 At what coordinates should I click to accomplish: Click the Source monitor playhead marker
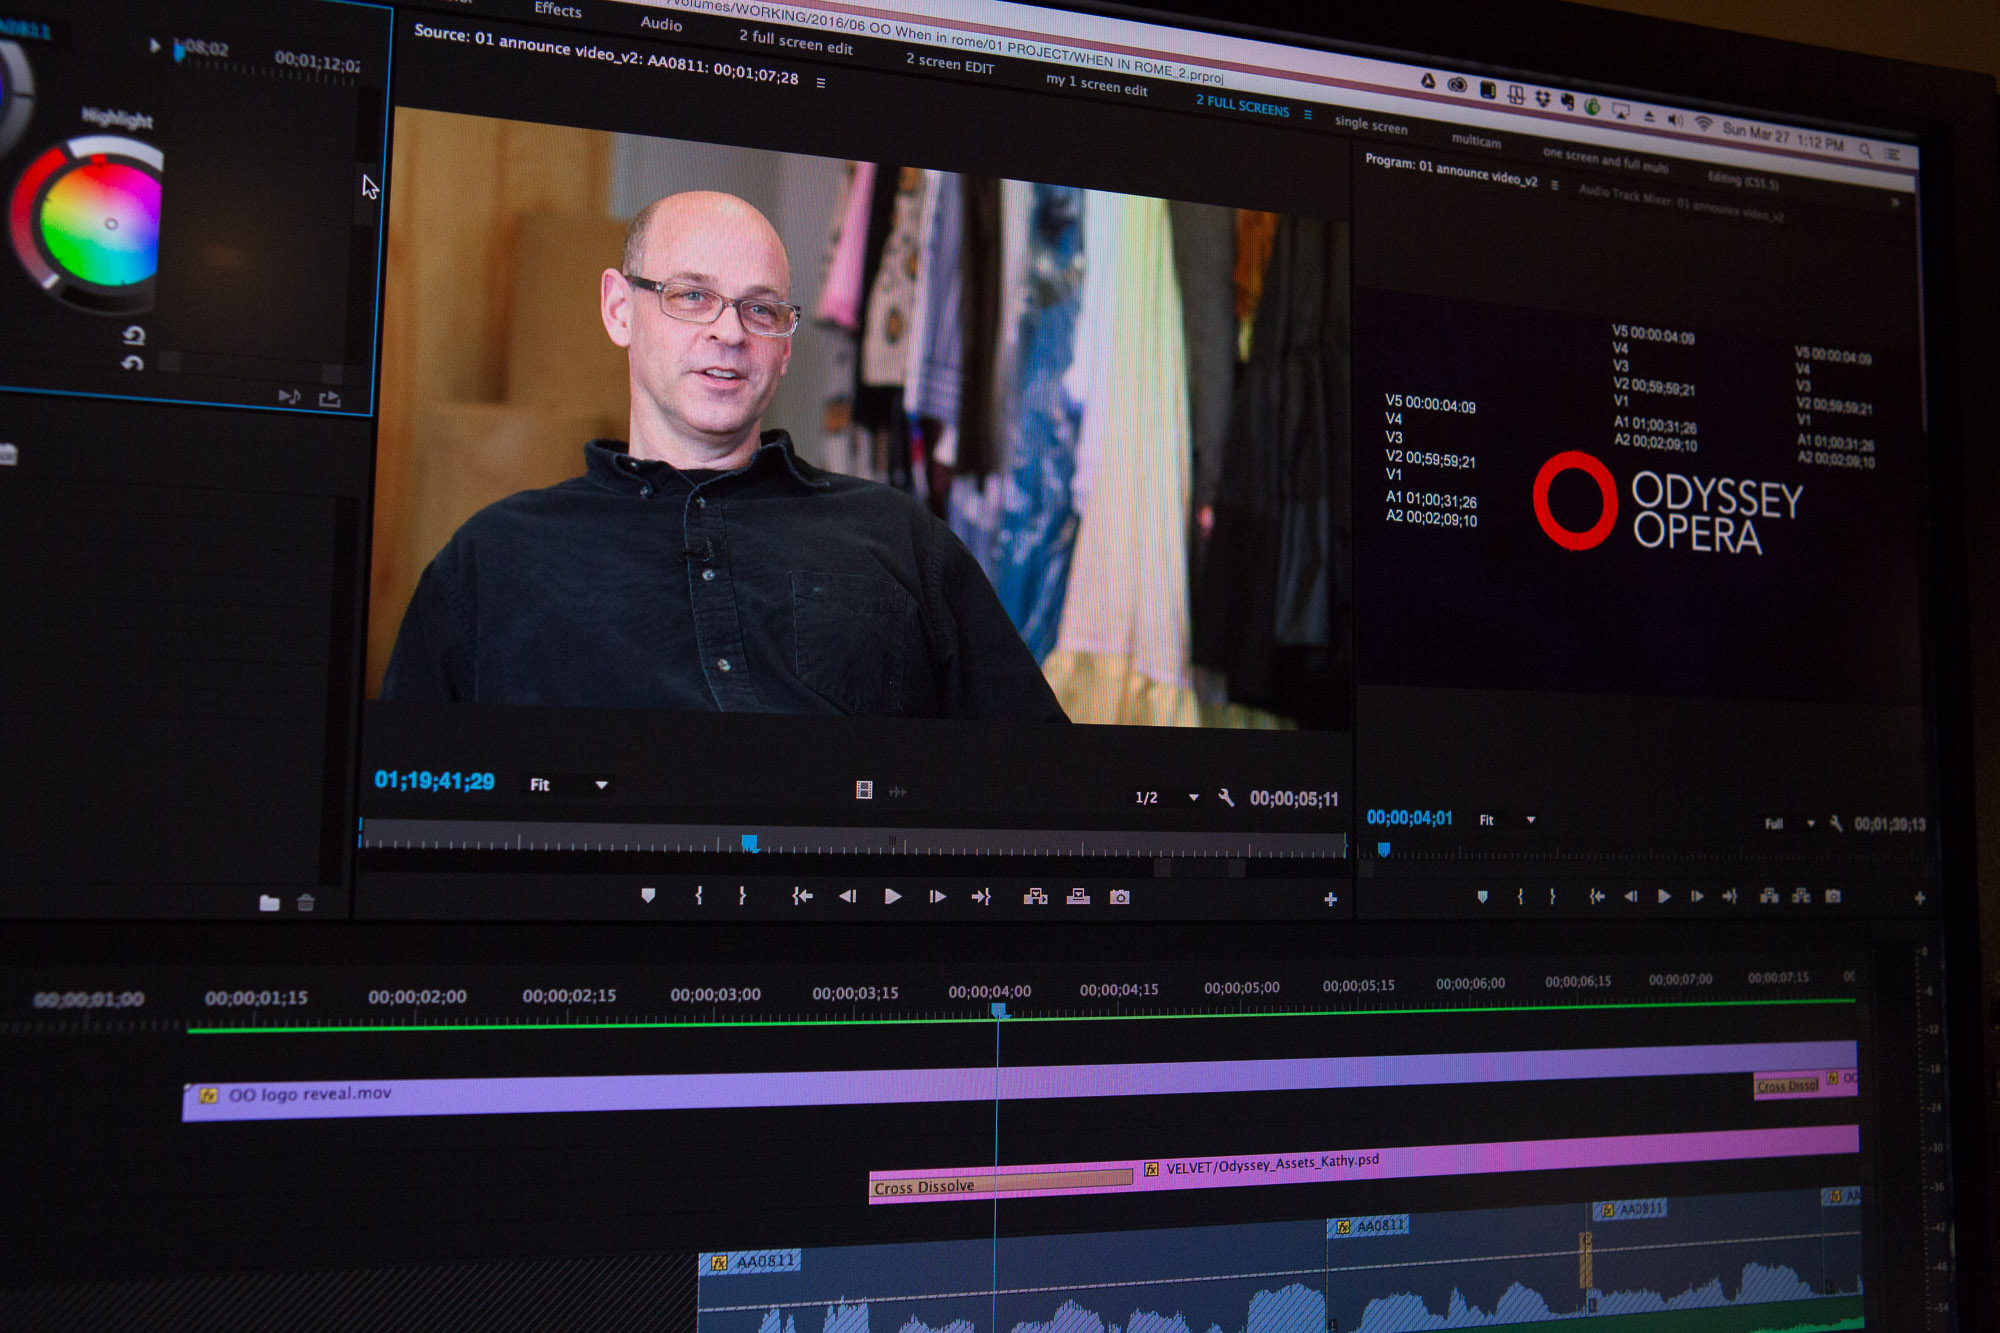(749, 843)
